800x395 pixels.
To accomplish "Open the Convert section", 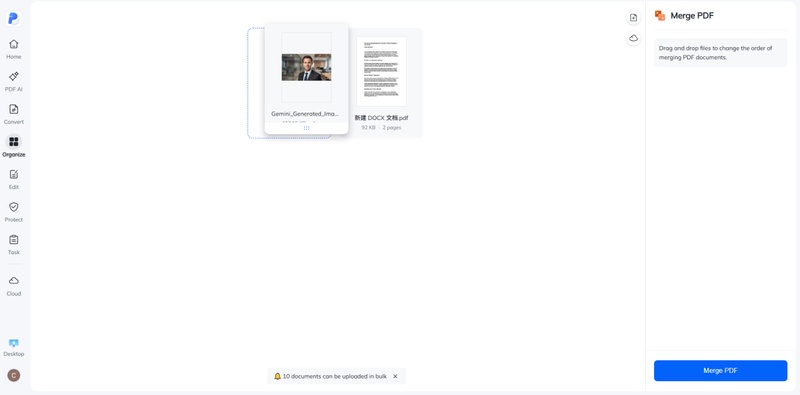I will point(14,114).
